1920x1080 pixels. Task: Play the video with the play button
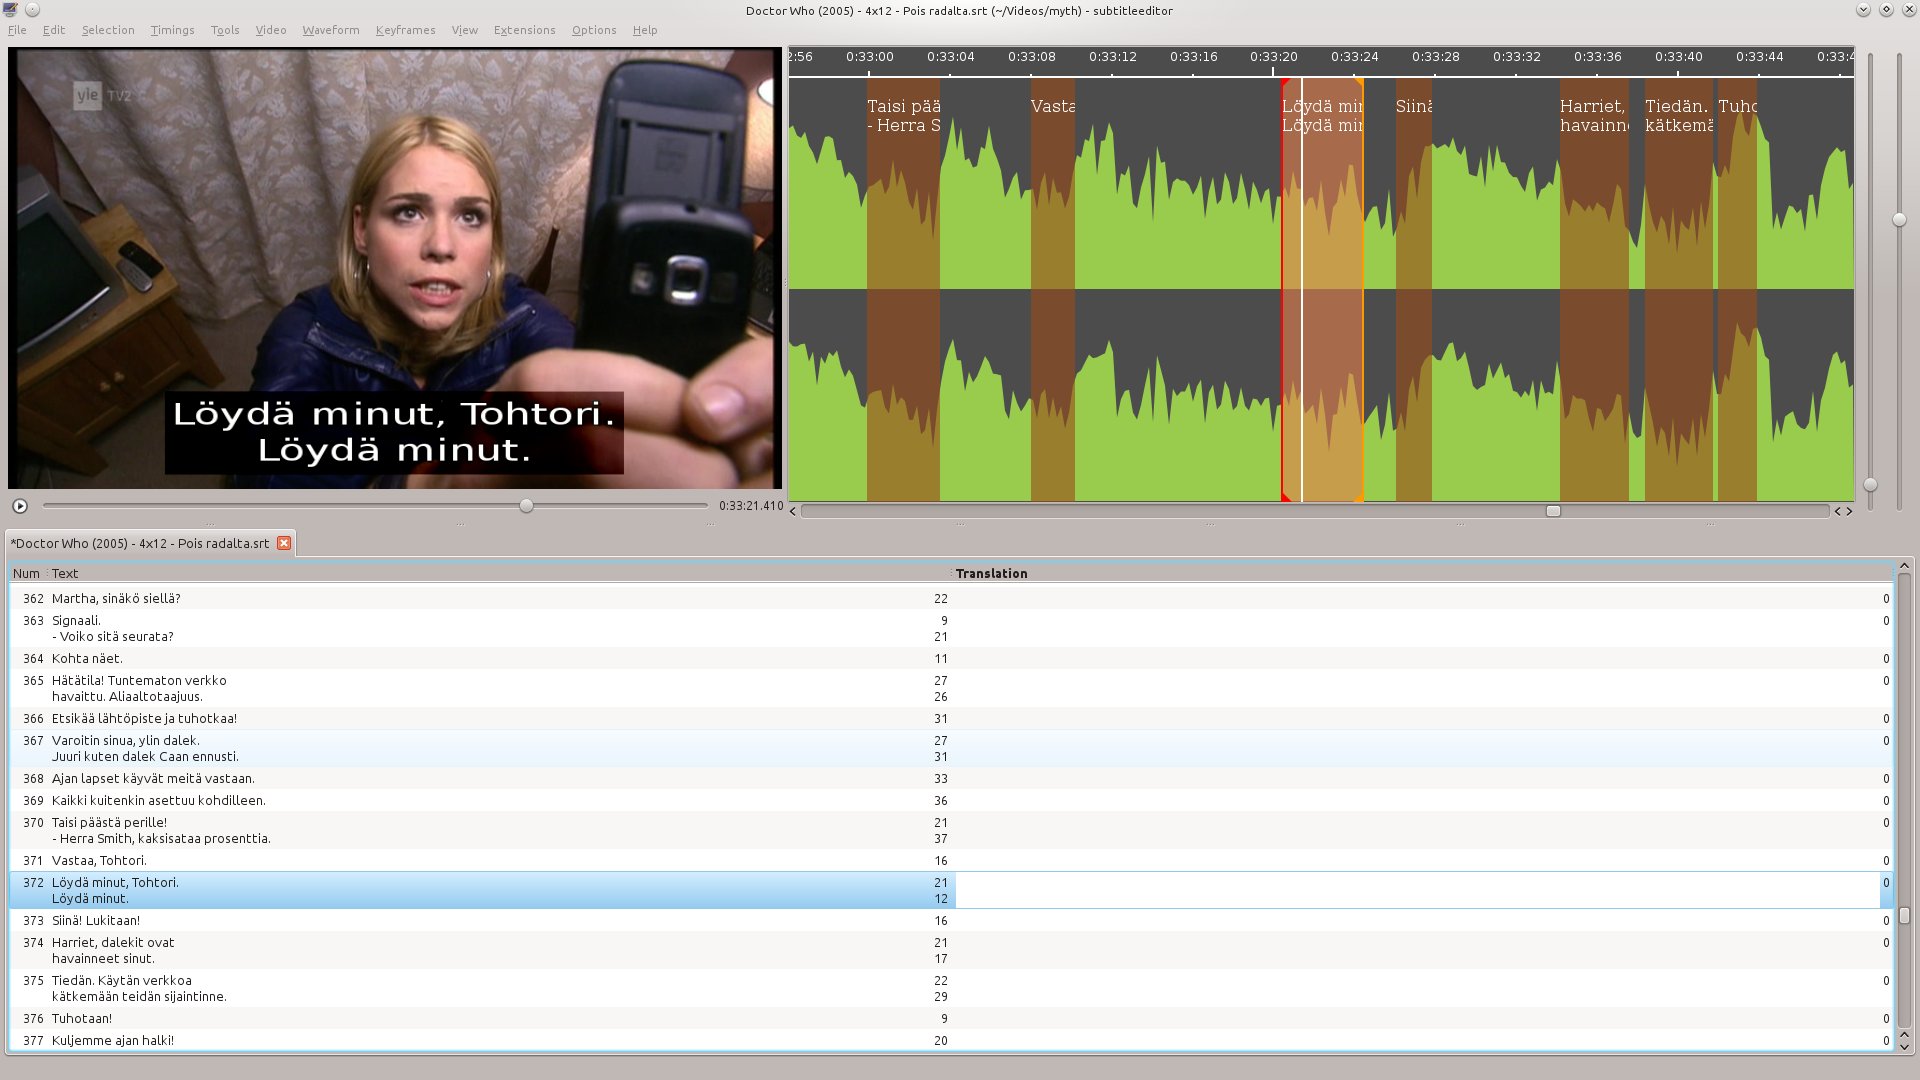tap(20, 506)
